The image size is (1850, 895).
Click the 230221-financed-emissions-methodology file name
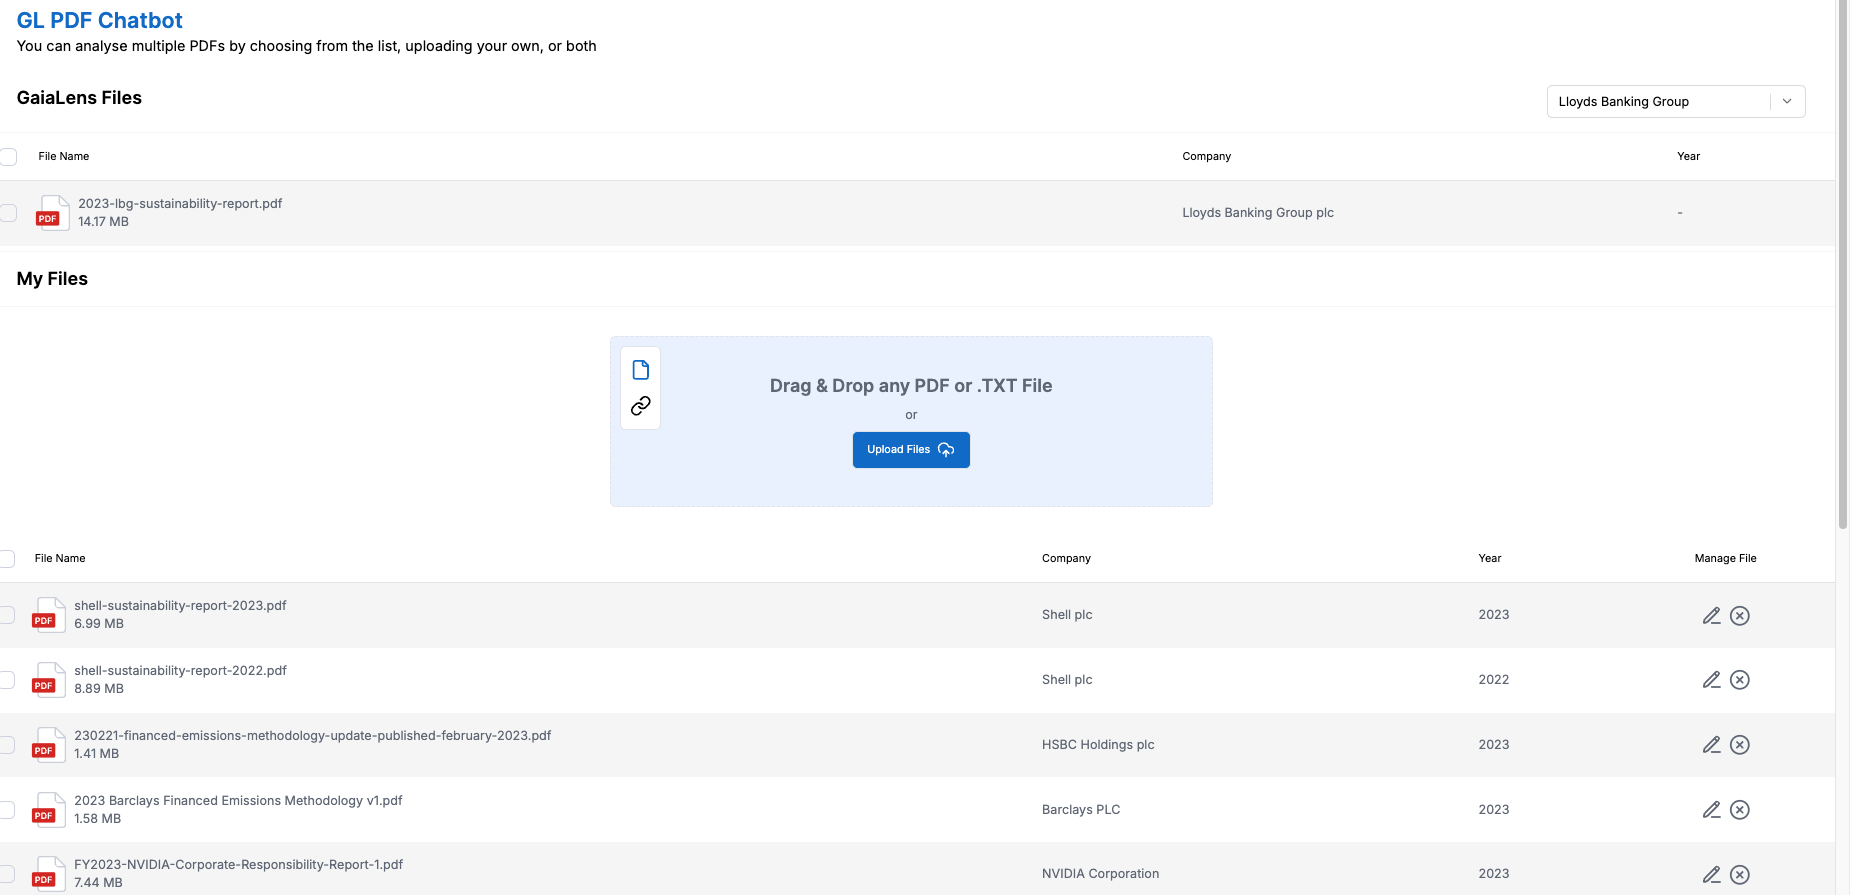(313, 735)
